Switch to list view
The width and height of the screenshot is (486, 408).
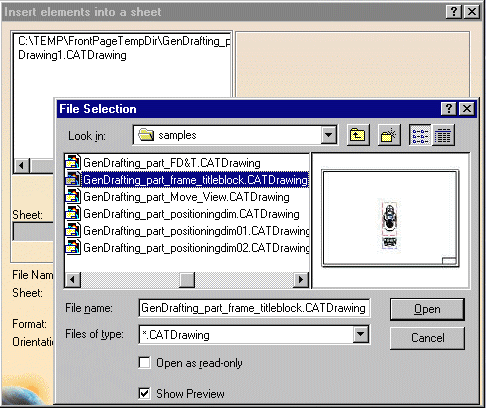tap(420, 135)
